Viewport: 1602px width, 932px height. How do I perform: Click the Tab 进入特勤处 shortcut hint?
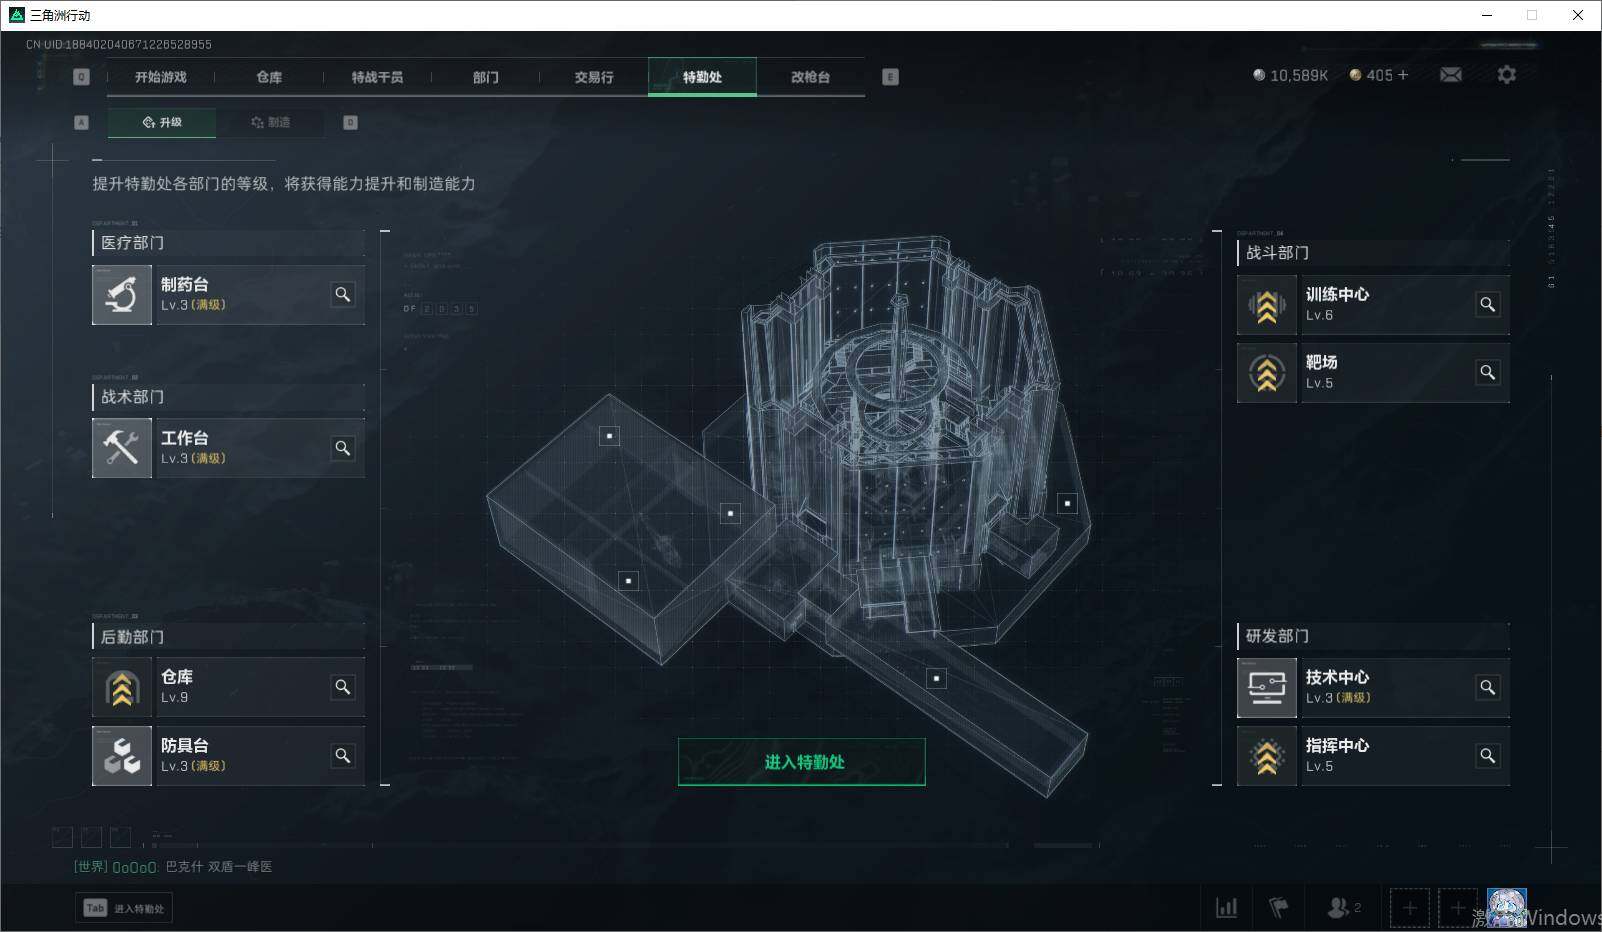pos(124,908)
